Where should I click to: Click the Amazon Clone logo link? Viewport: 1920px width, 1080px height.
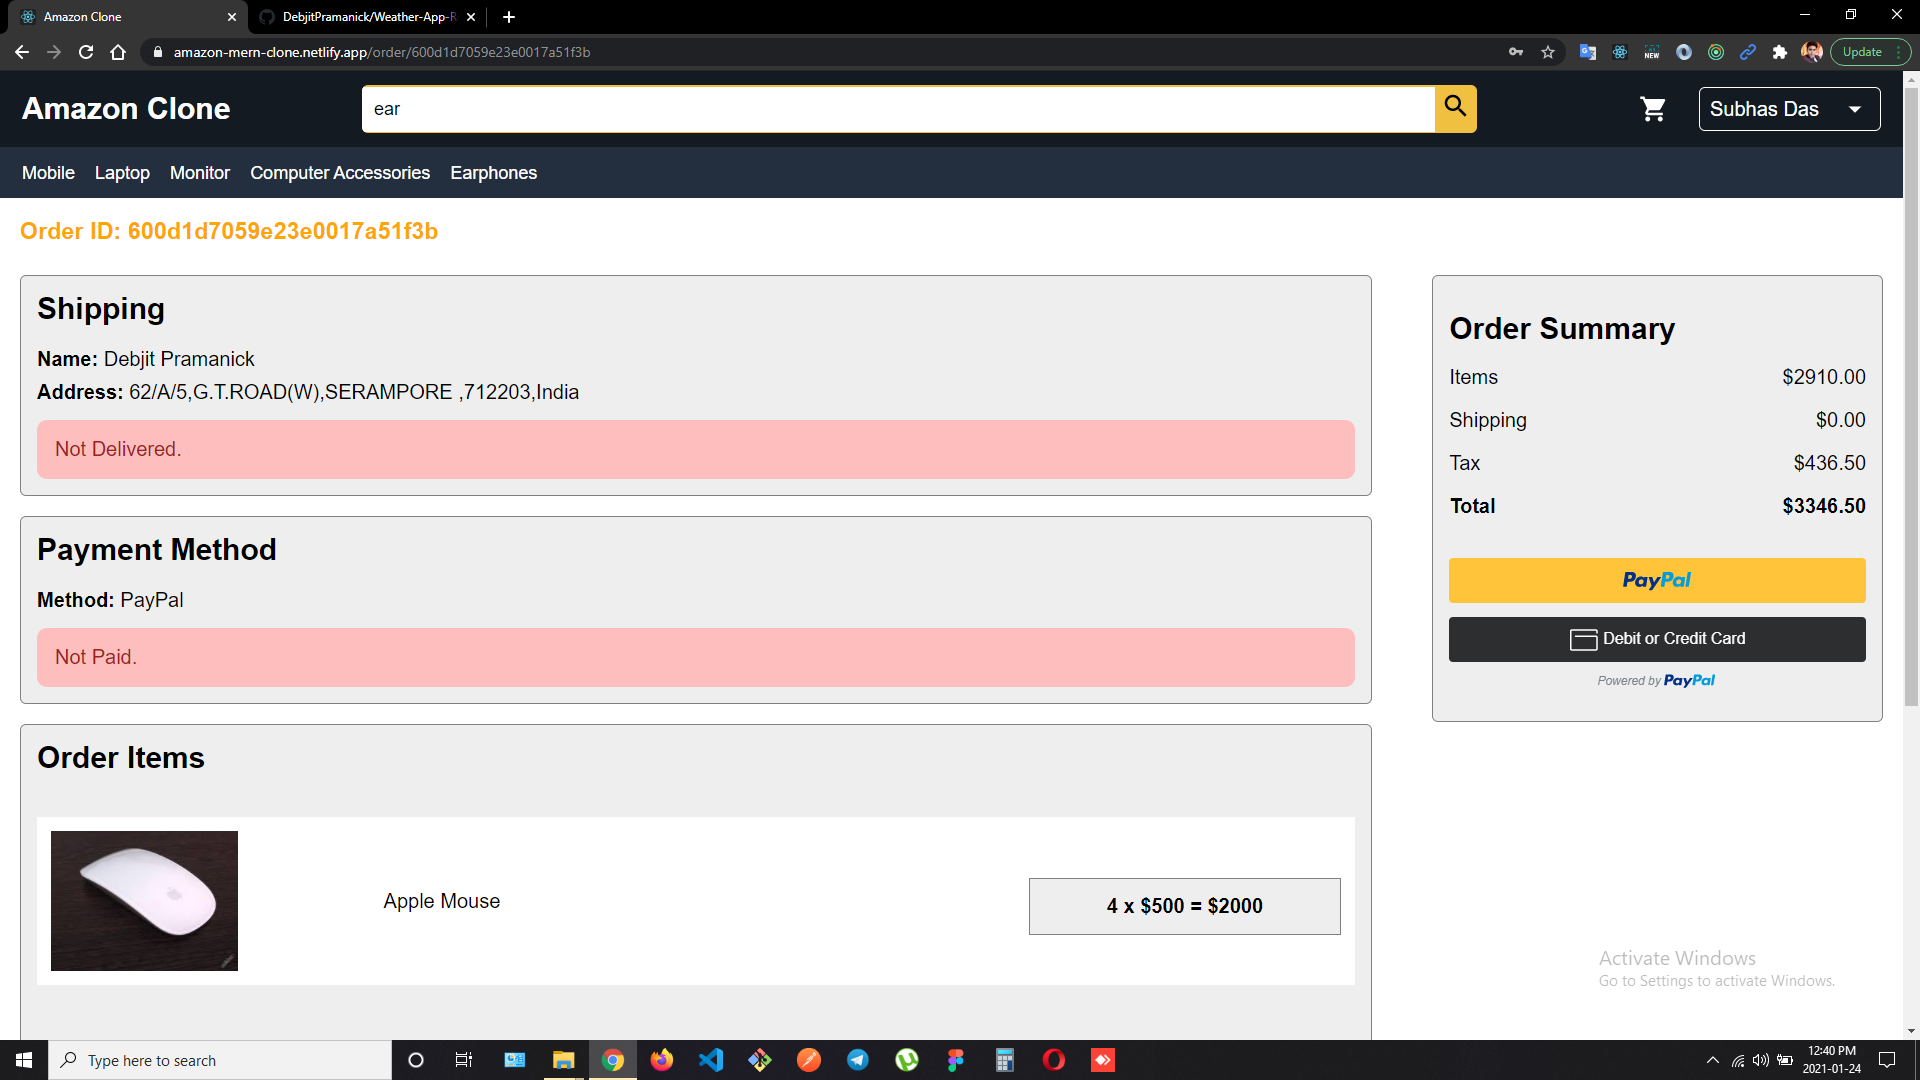pos(126,109)
